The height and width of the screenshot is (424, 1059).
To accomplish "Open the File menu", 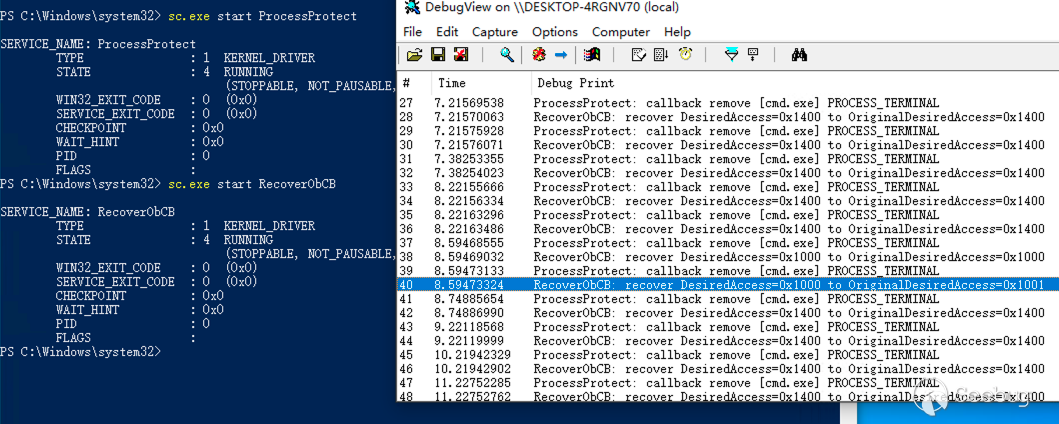I will coord(412,32).
